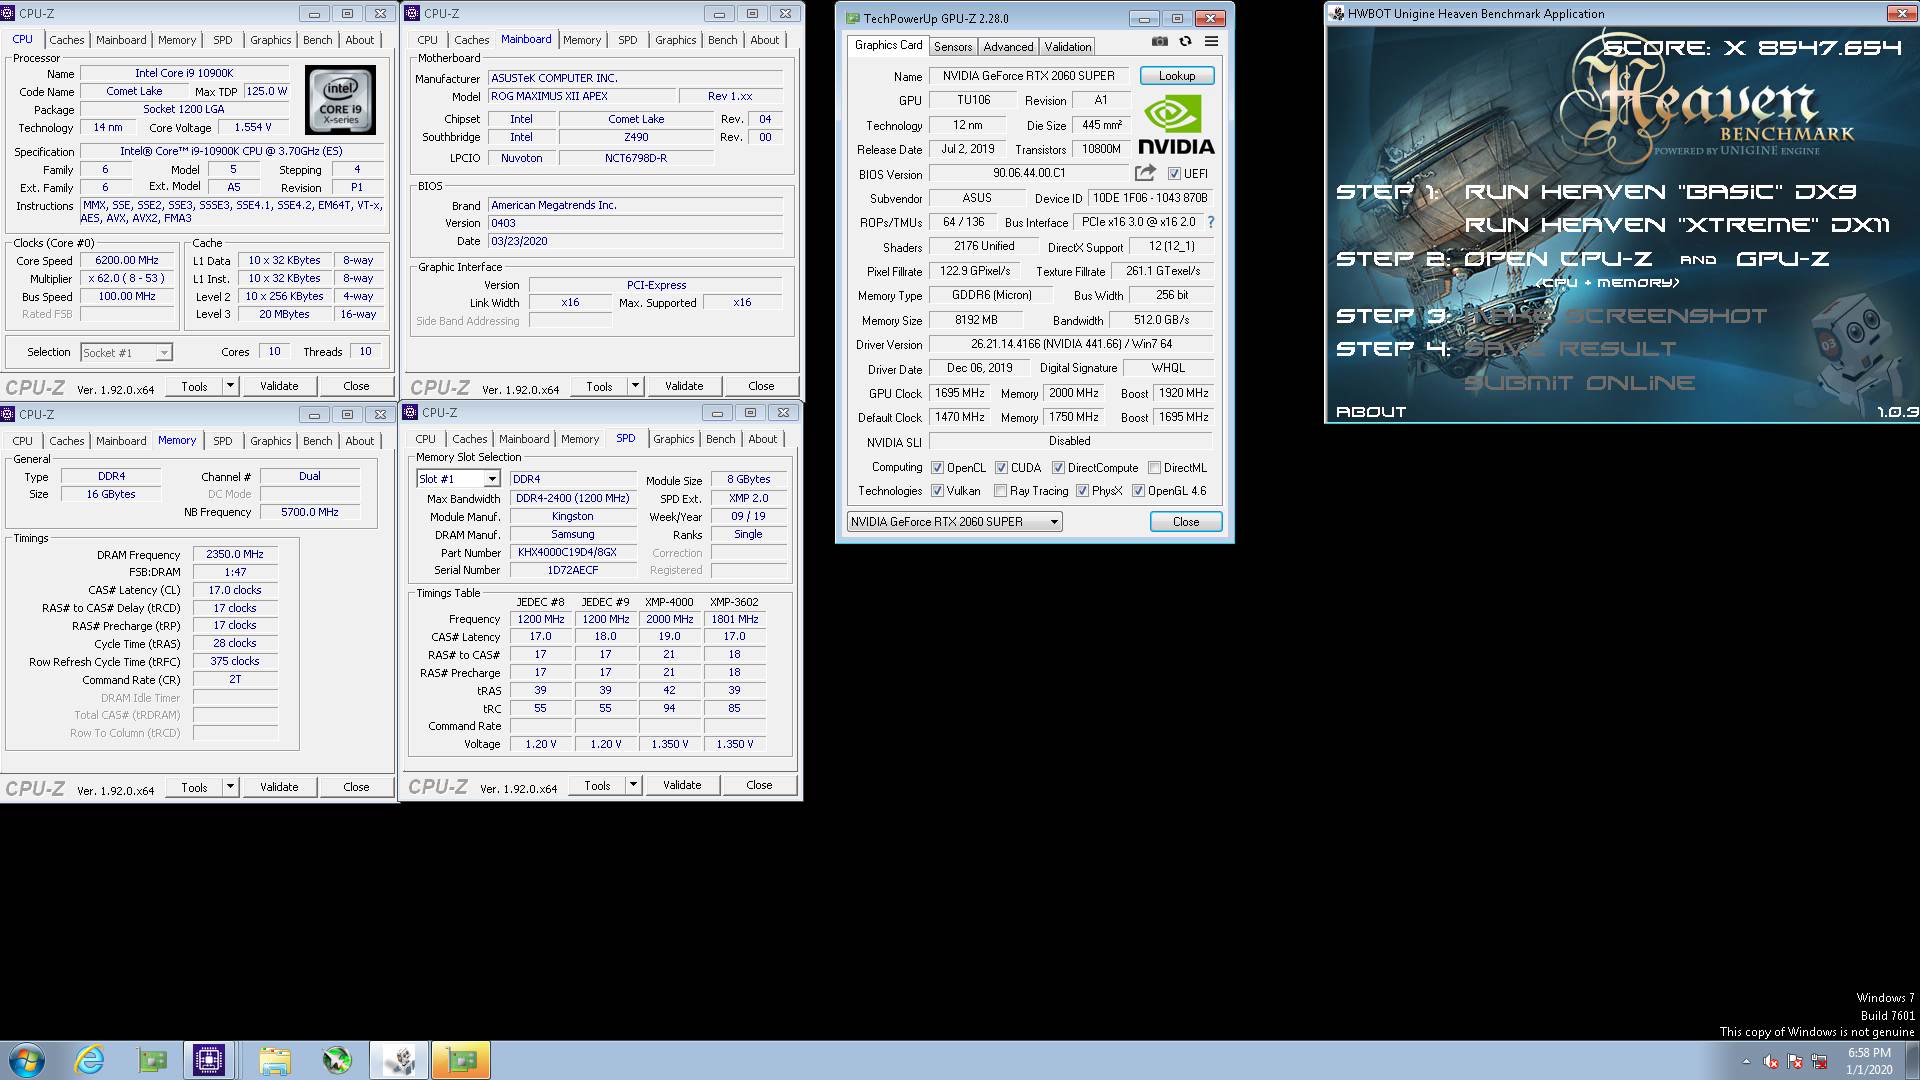This screenshot has height=1080, width=1920.
Task: Open the GPU selection dropdown in GPU-Z
Action: coord(954,522)
